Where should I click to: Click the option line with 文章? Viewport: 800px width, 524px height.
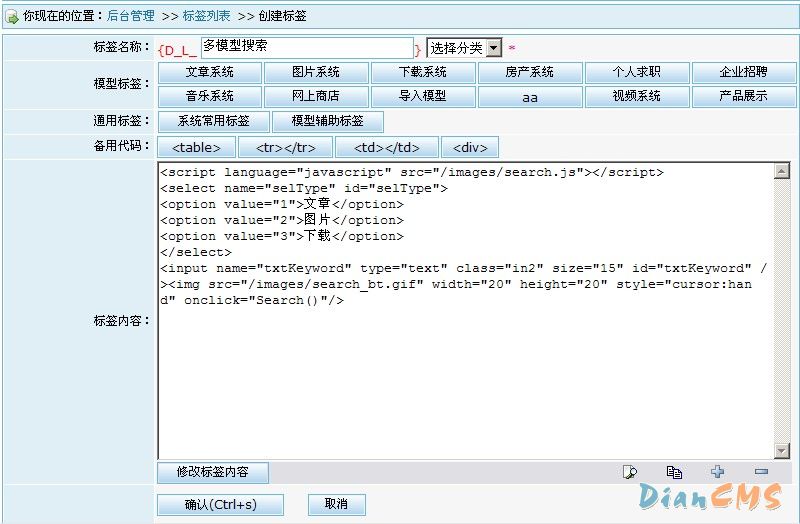pos(282,204)
